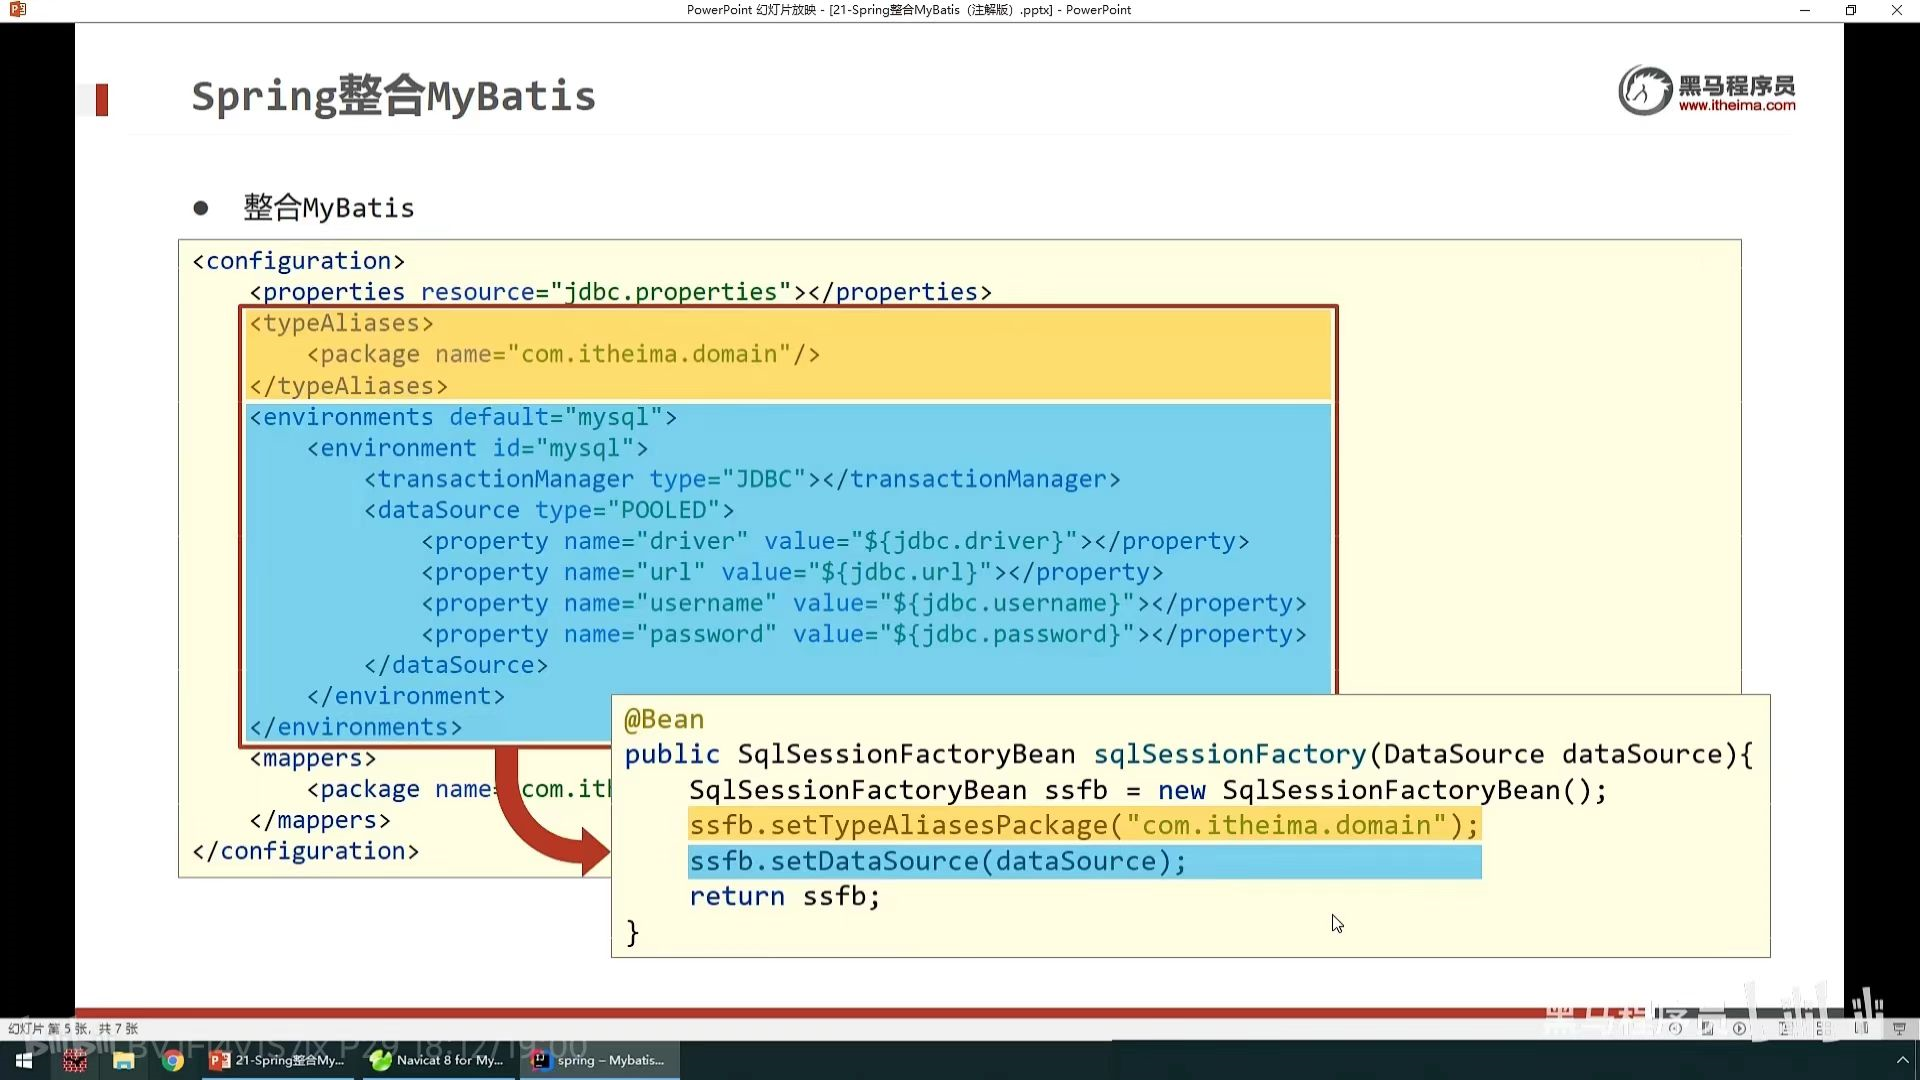
Task: Click the slideshow view icon in status bar
Action: (x=1899, y=1028)
